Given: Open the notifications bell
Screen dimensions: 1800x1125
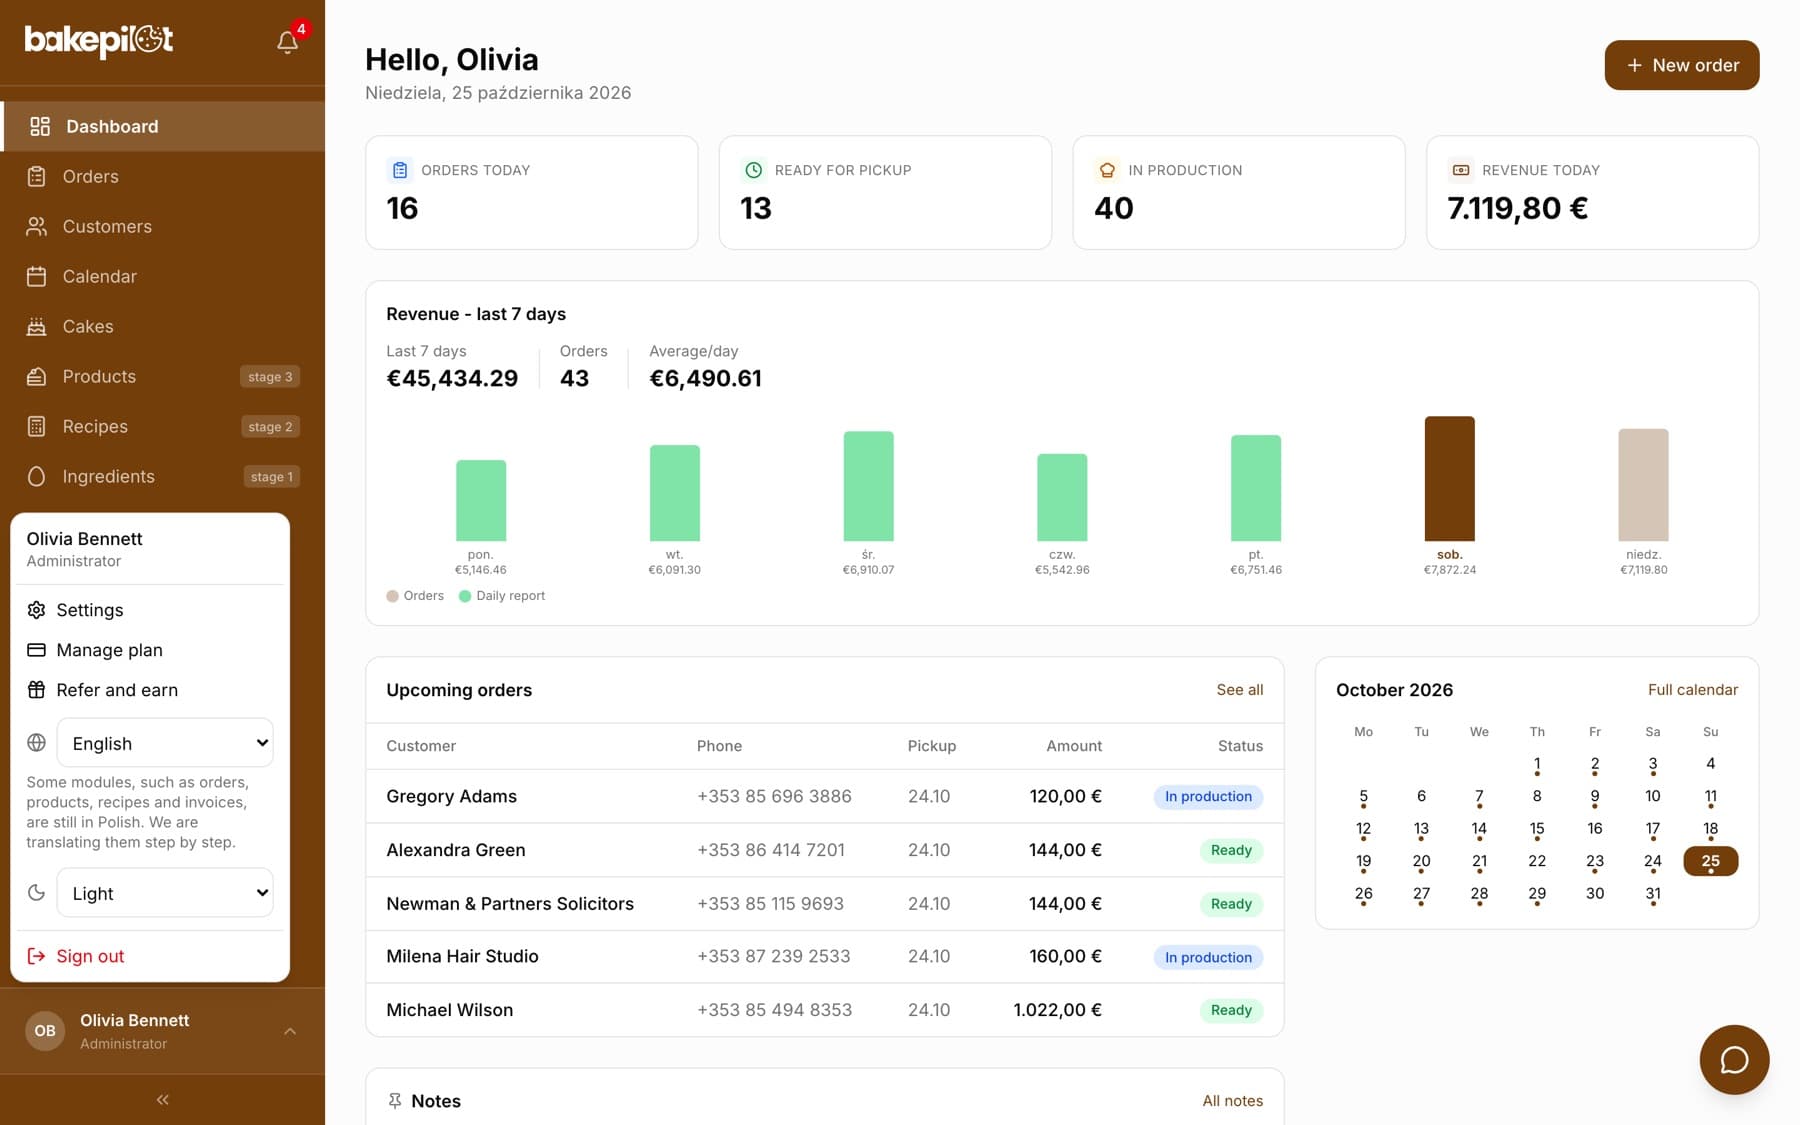Looking at the screenshot, I should pos(288,41).
